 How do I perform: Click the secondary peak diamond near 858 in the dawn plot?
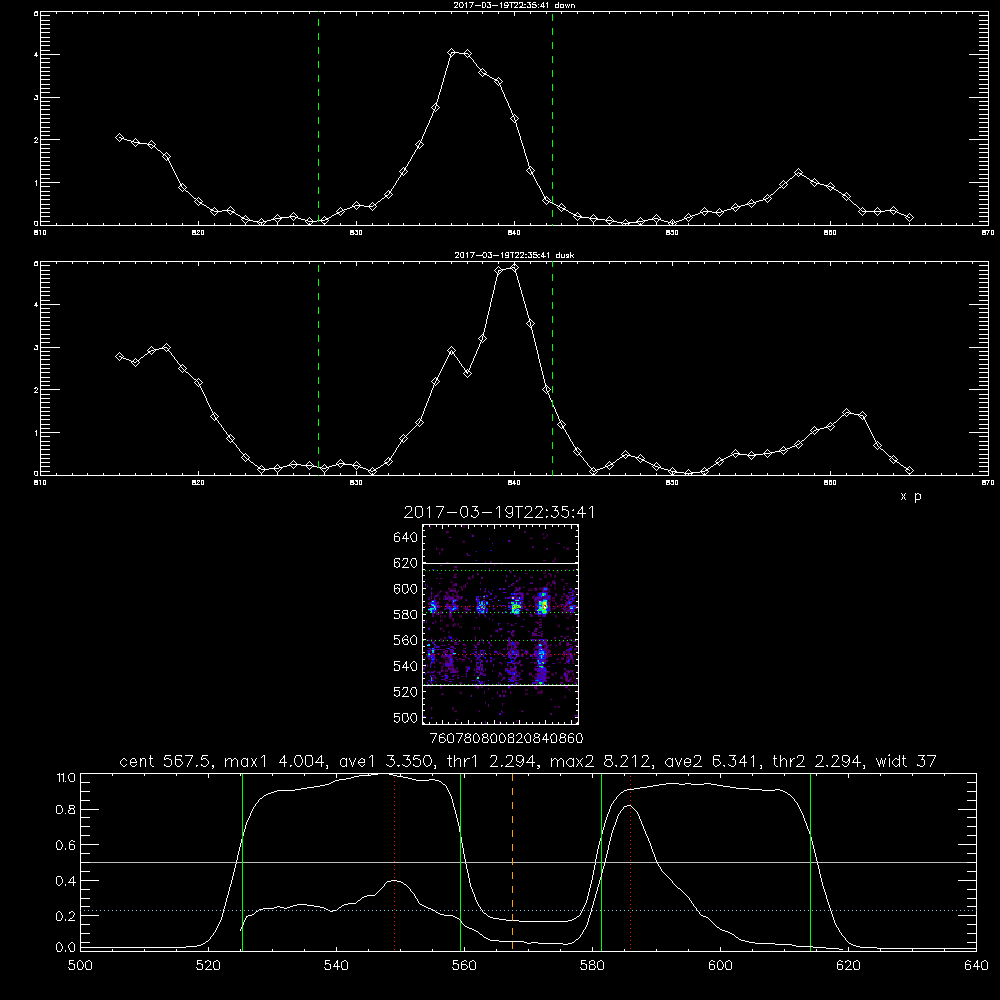798,172
